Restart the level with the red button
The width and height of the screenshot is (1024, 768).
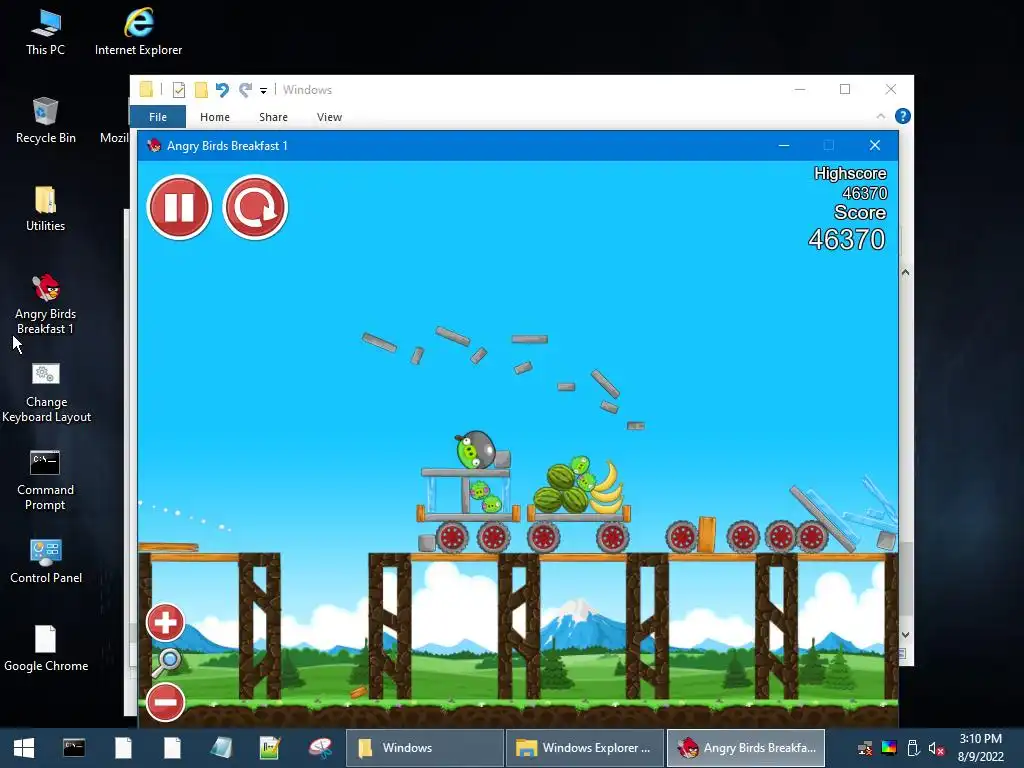[255, 208]
